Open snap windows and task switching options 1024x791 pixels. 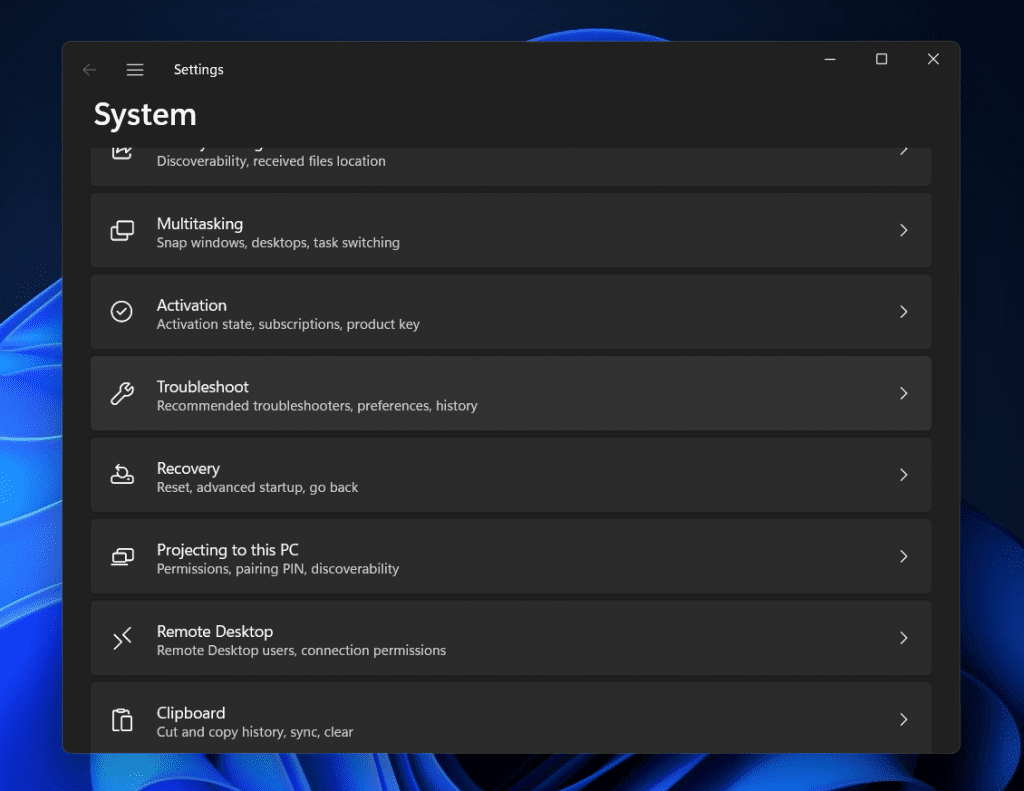511,230
